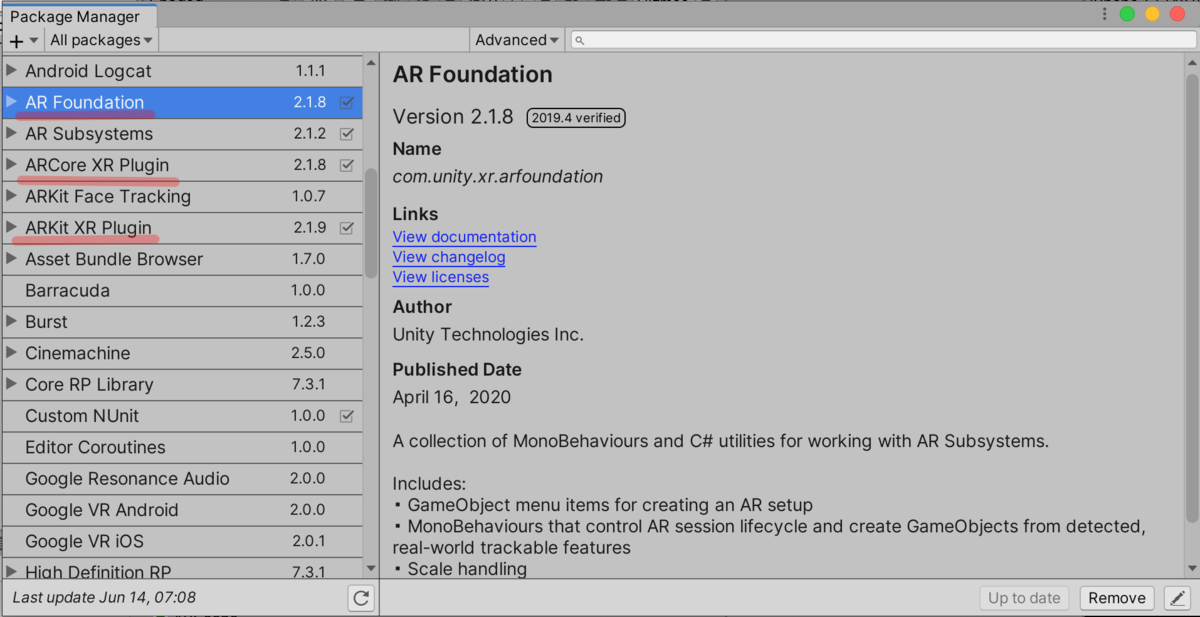1200x617 pixels.
Task: Click the green window button
Action: 1127,14
